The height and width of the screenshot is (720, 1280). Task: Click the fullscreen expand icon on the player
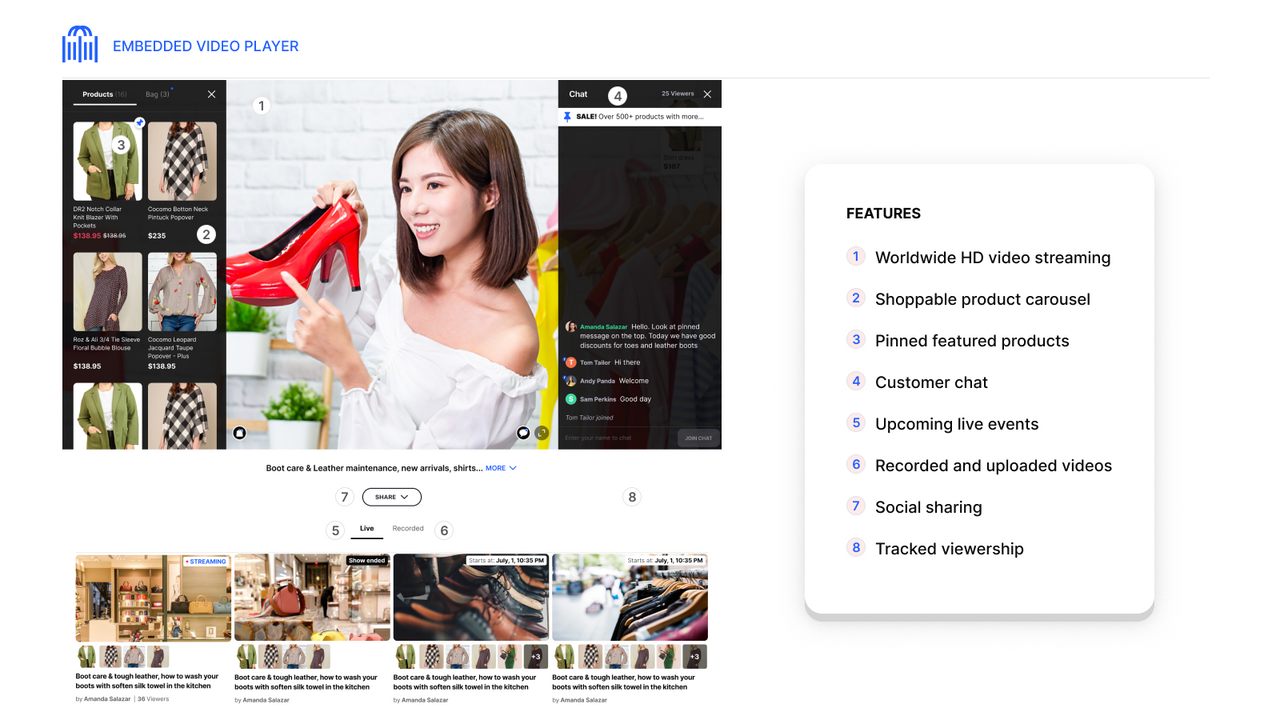click(541, 432)
